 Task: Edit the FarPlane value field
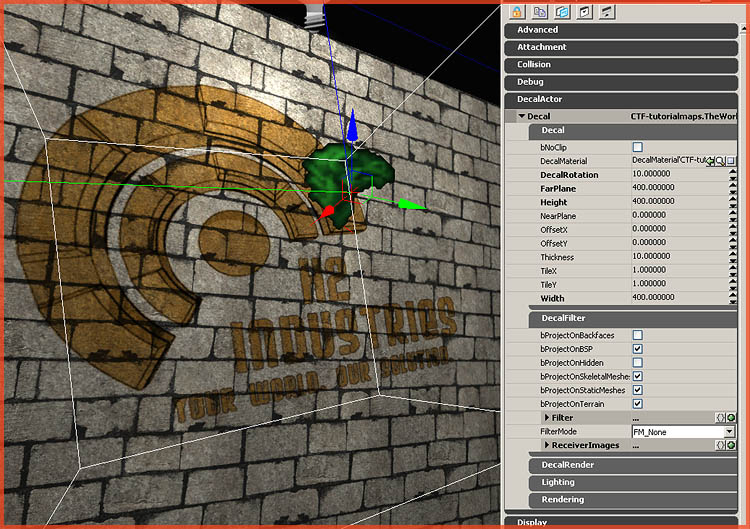point(679,188)
